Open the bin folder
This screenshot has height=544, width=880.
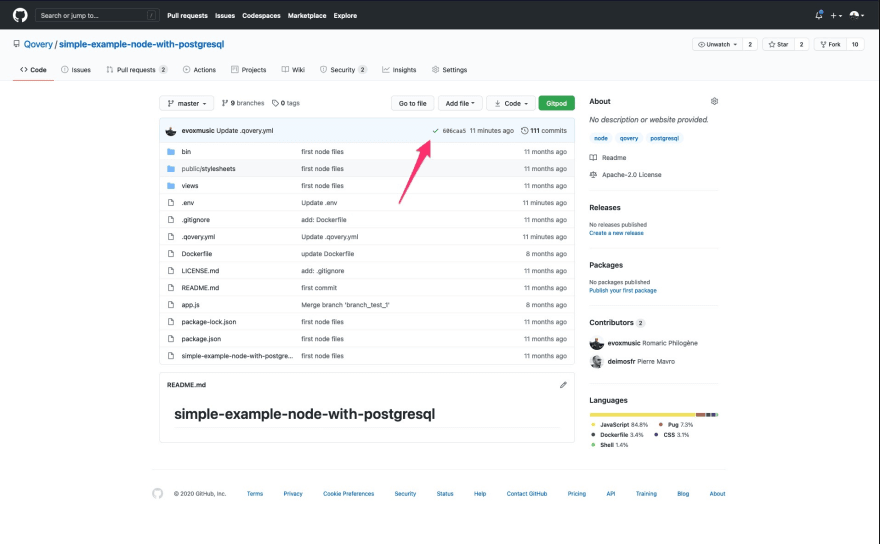tap(186, 152)
